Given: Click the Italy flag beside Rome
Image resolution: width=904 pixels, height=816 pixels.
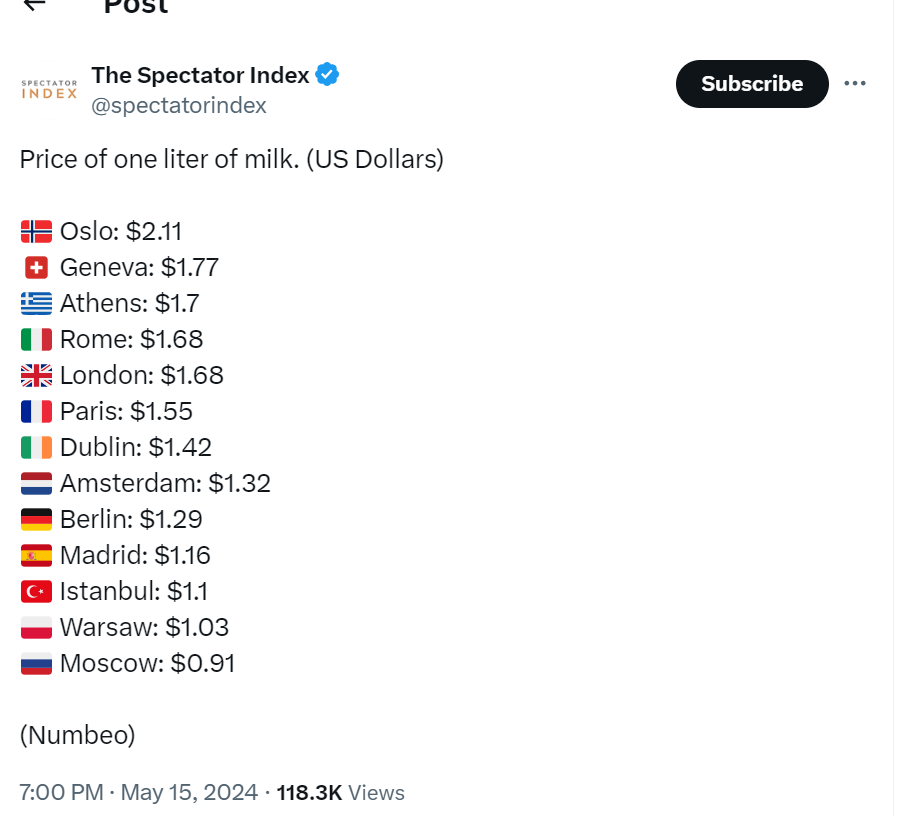Looking at the screenshot, I should click(x=36, y=340).
